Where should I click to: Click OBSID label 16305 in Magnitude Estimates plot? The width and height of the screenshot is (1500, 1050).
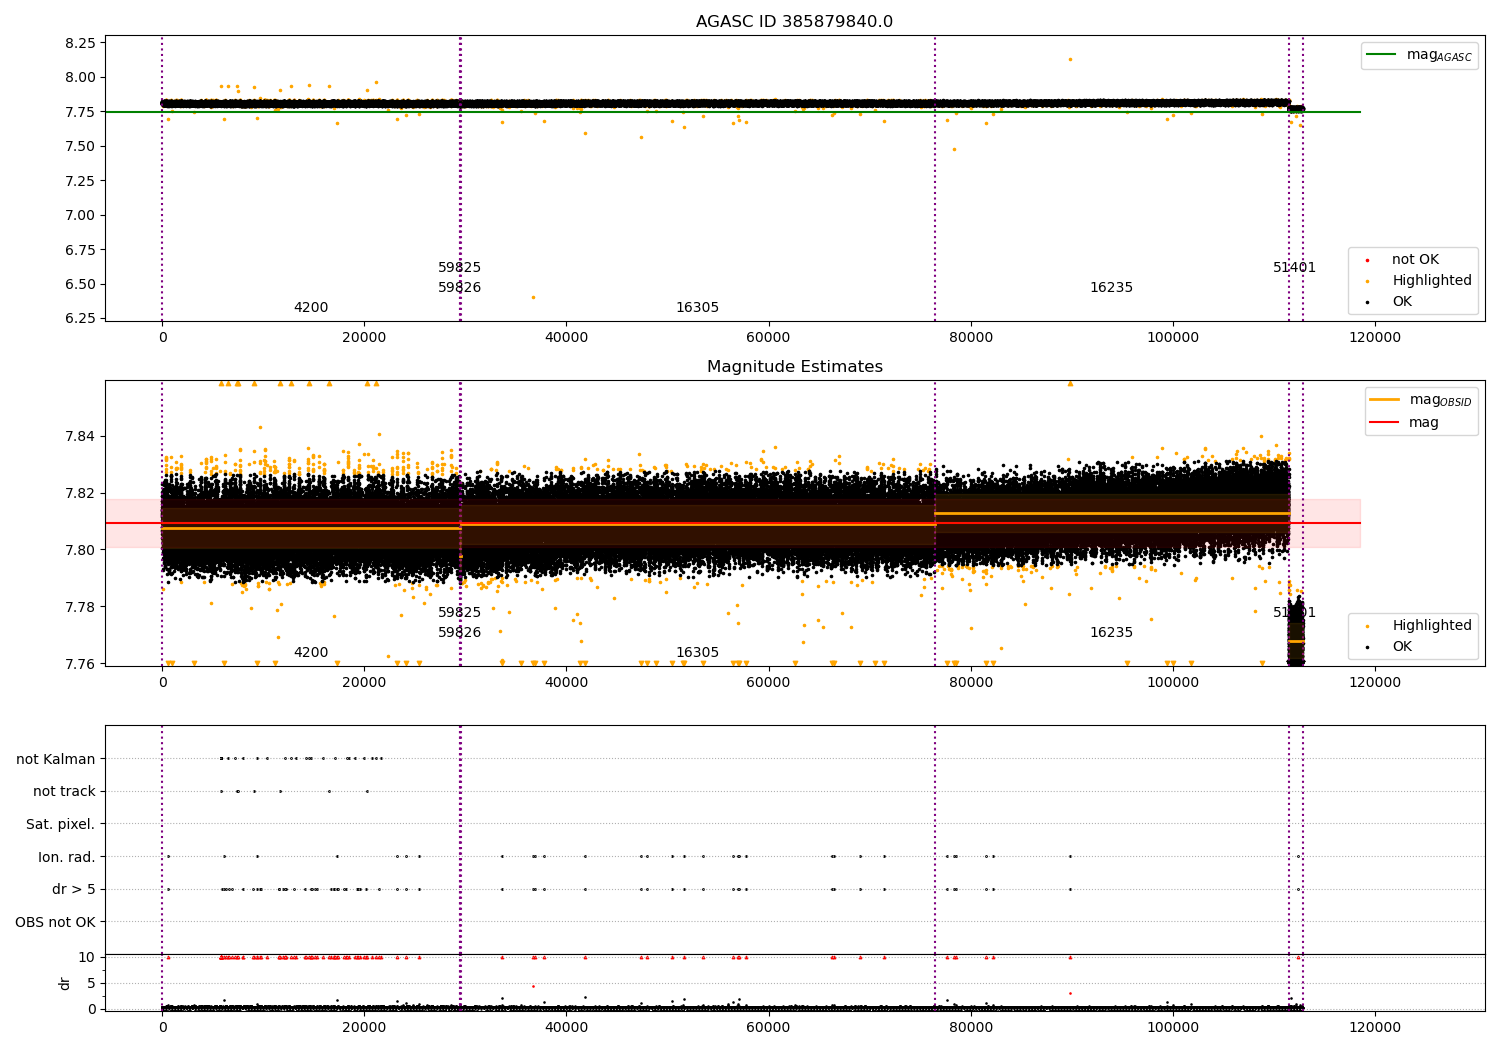coord(697,653)
